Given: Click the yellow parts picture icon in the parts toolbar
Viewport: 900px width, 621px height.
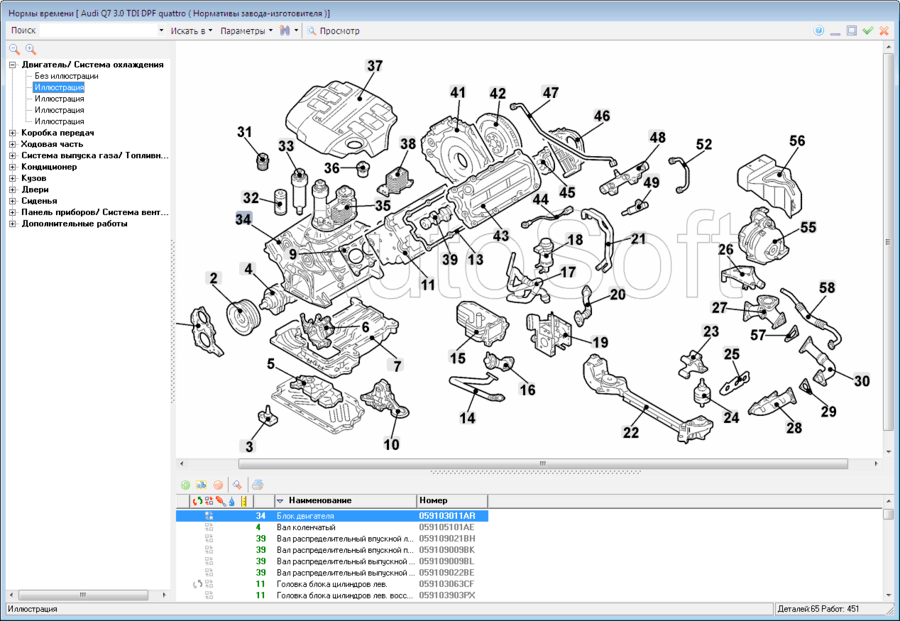Looking at the screenshot, I should pos(201,485).
